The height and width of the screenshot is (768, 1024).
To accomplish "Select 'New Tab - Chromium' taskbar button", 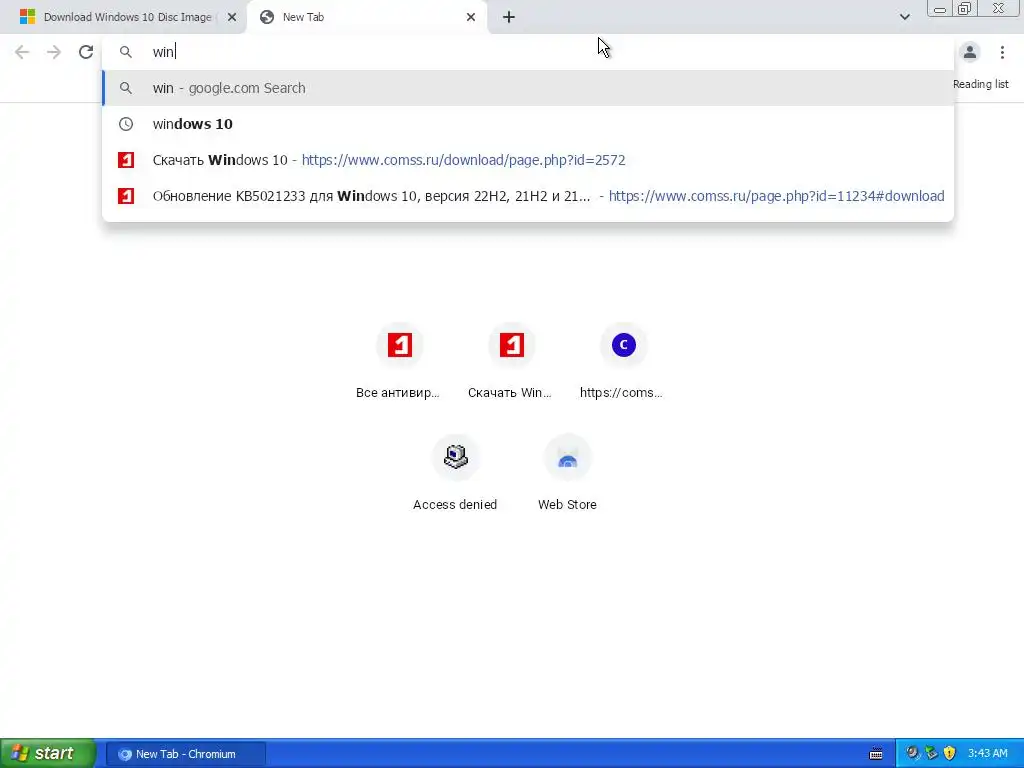I will [186, 754].
